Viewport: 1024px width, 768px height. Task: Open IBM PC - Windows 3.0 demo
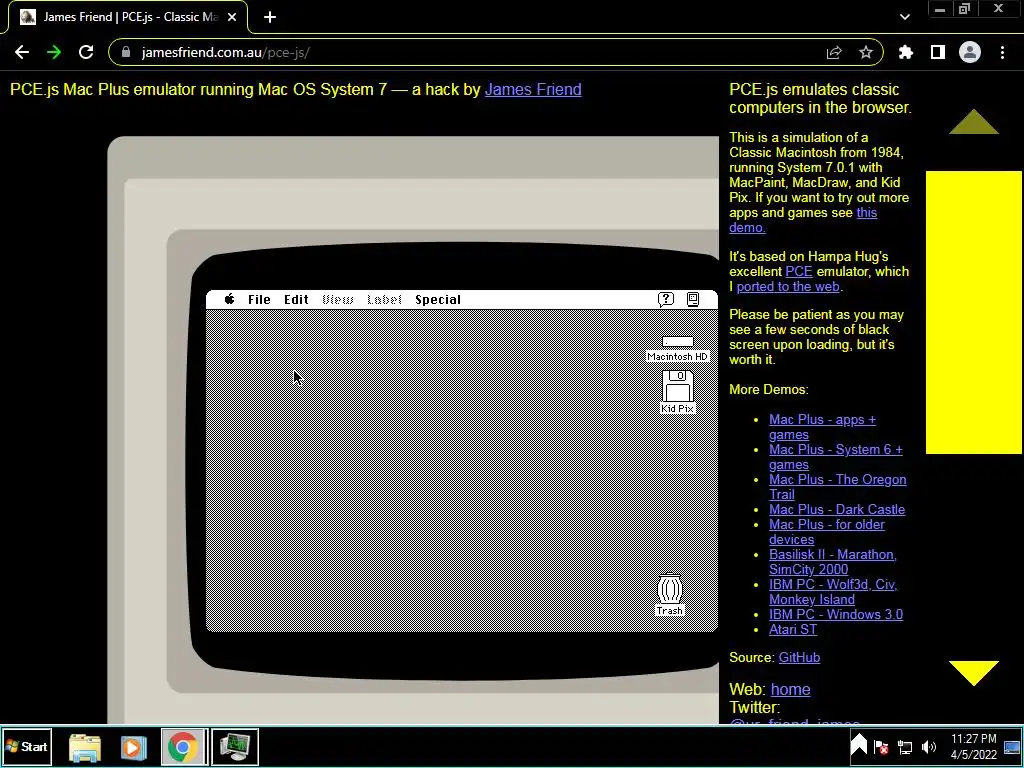836,615
